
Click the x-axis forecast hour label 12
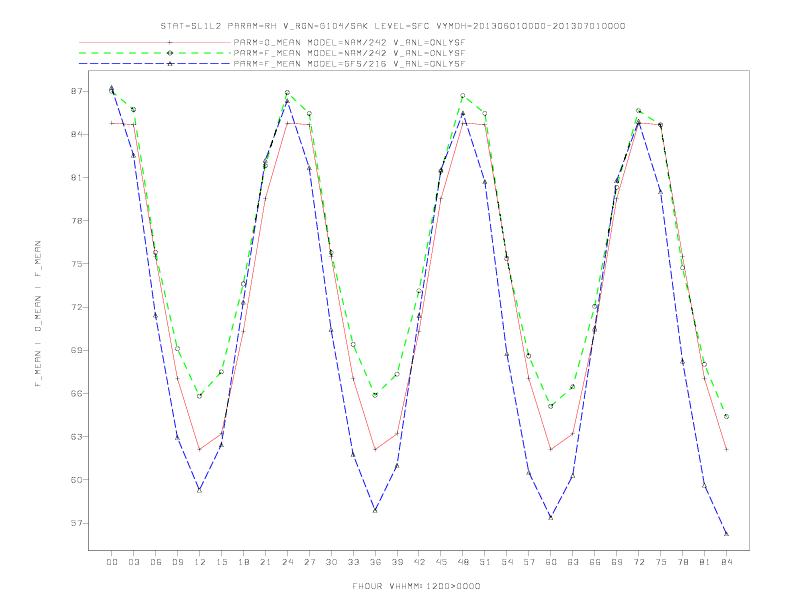coord(200,562)
